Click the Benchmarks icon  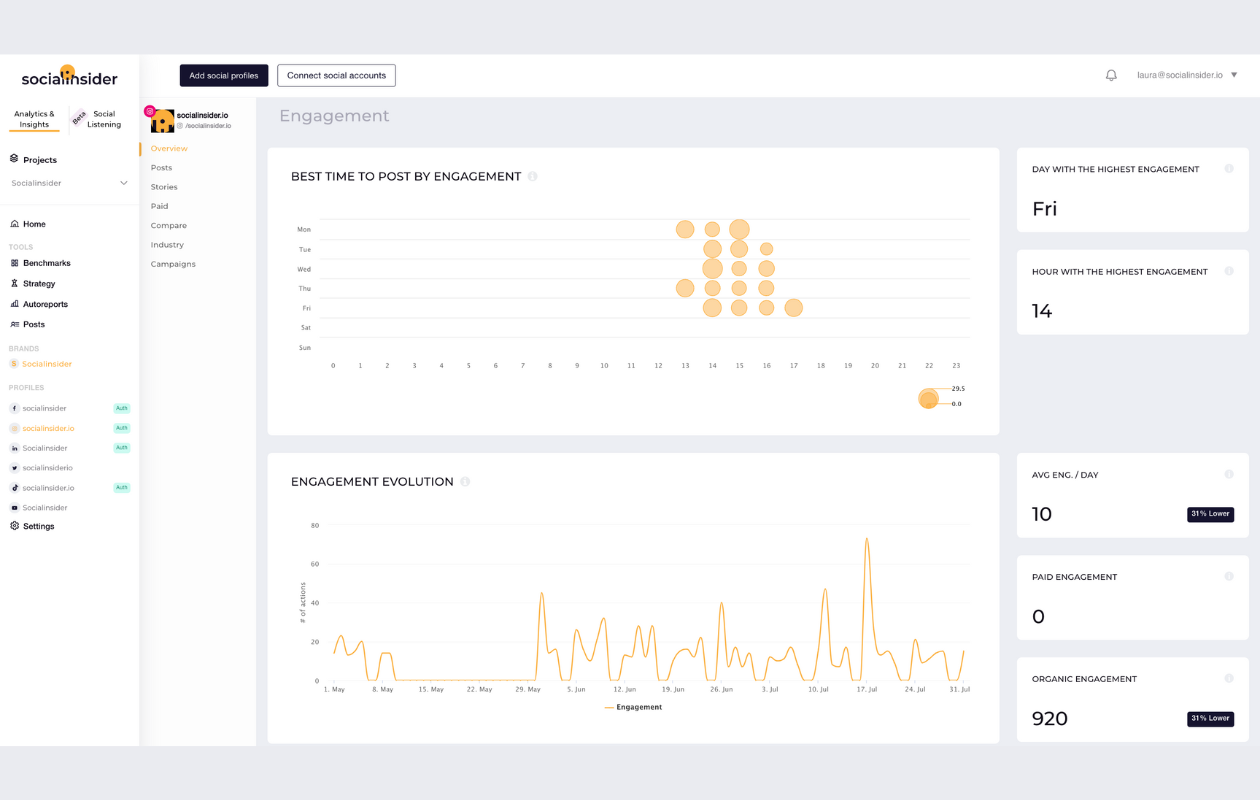(15, 263)
